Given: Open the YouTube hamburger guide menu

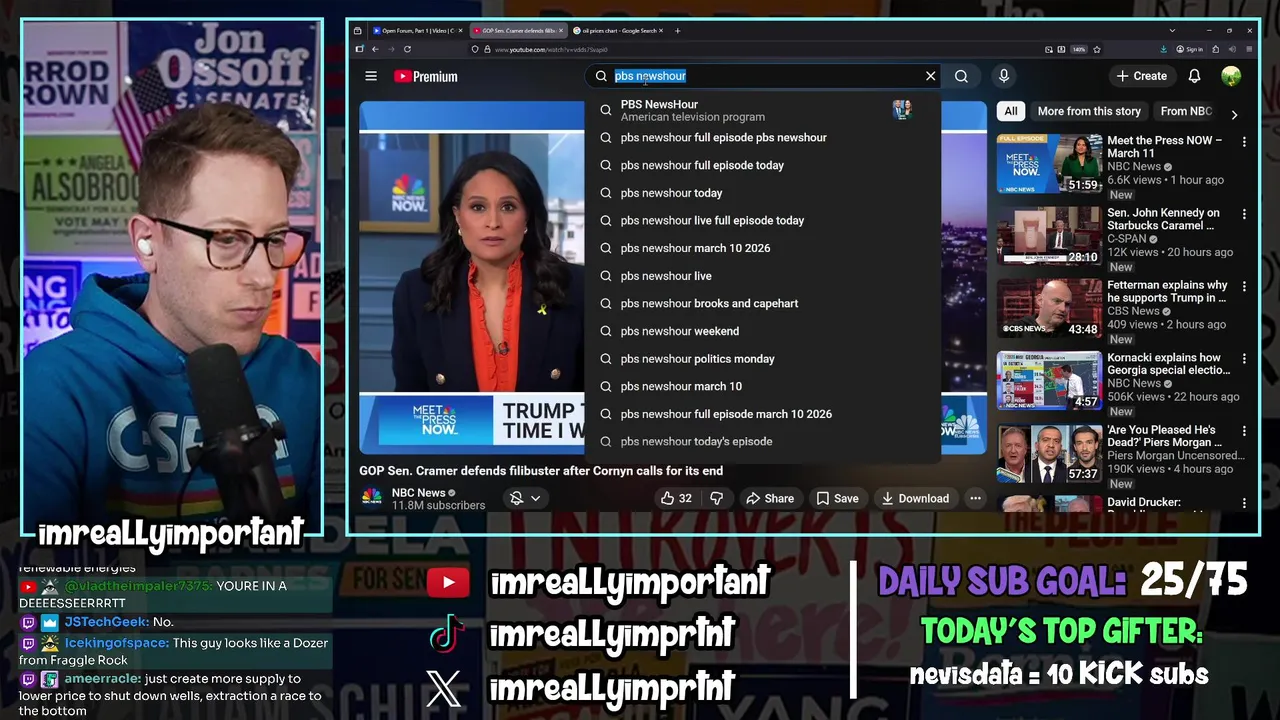Looking at the screenshot, I should pos(371,76).
